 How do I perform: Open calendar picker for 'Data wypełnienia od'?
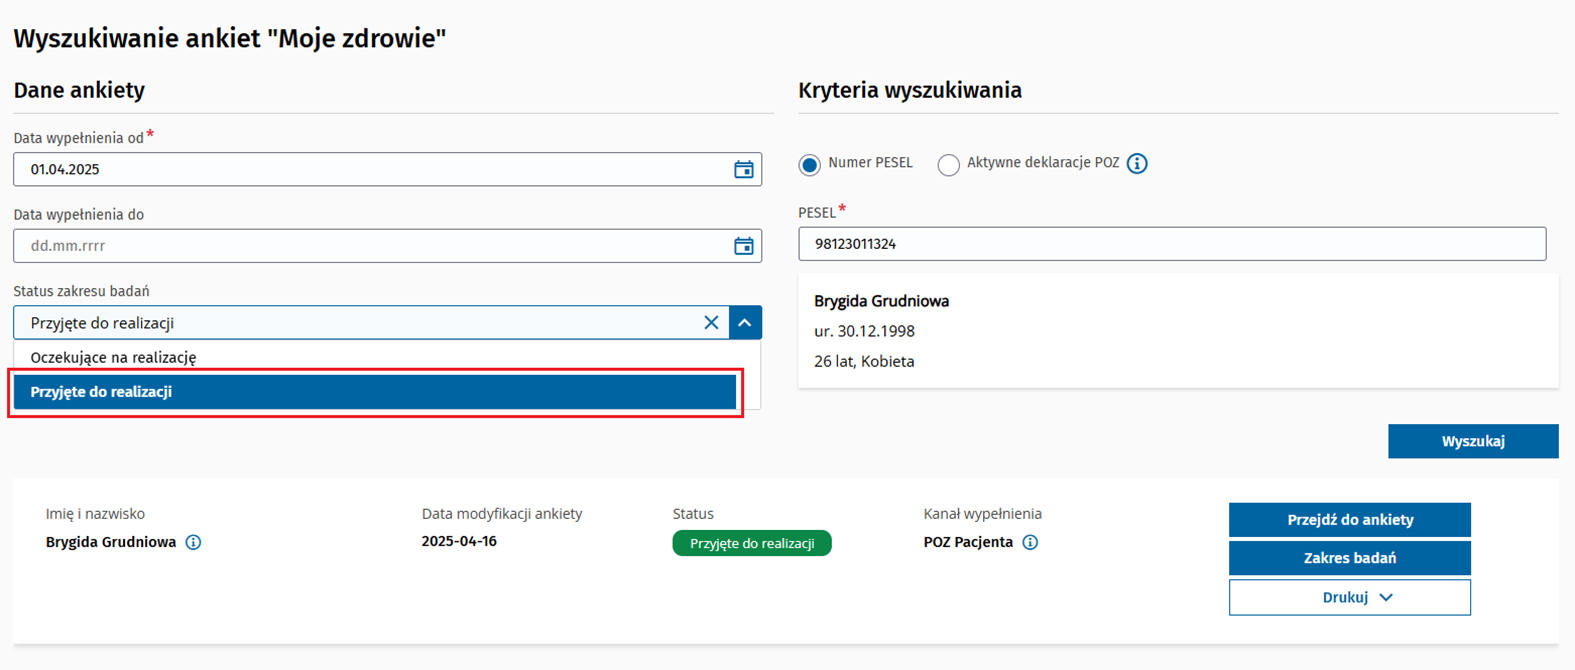tap(743, 170)
